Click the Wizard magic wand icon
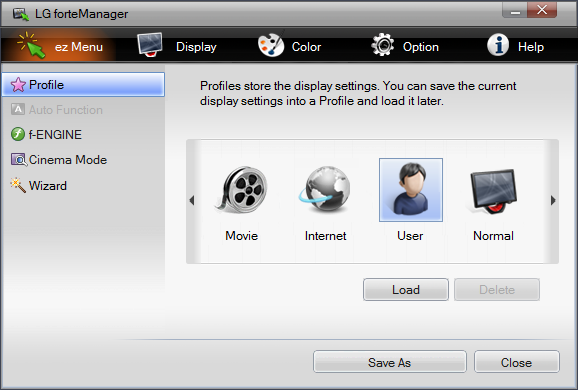 [18, 185]
